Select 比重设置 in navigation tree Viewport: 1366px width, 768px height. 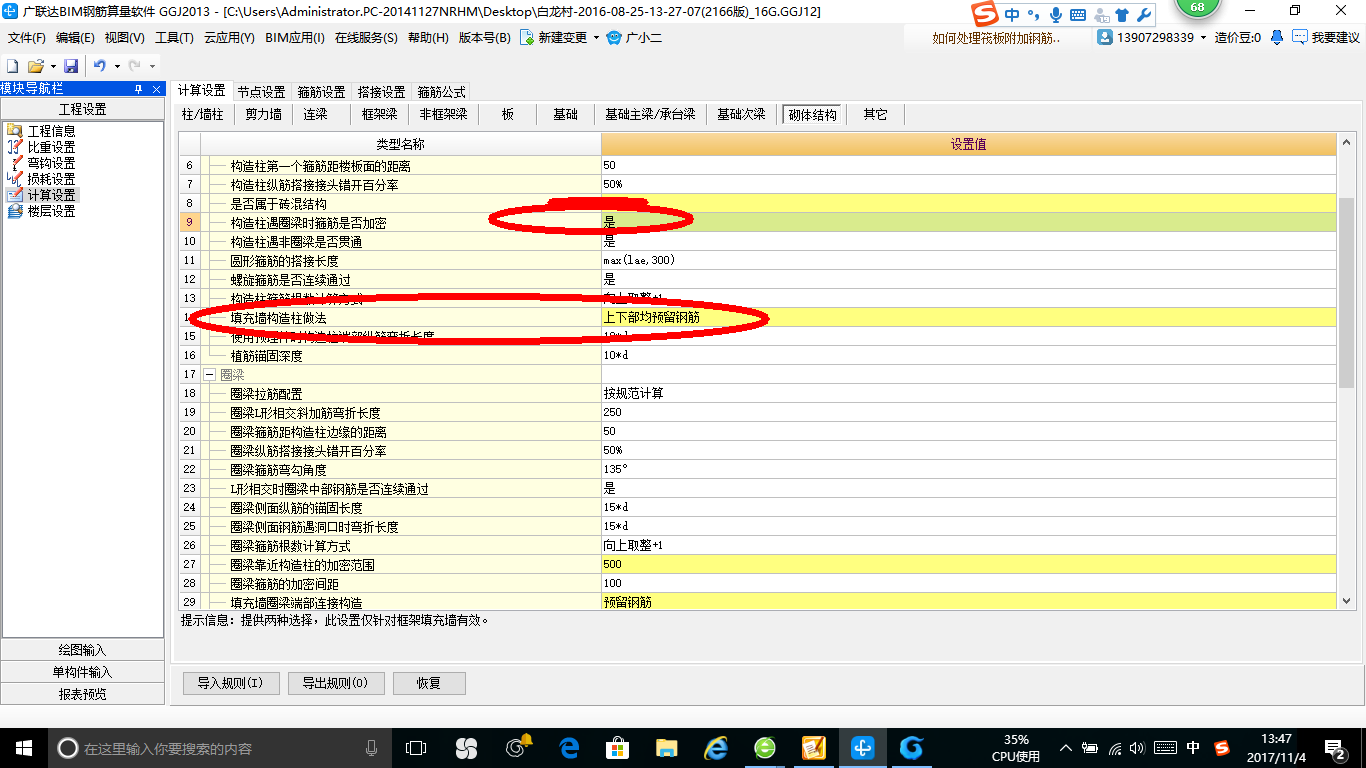(51, 147)
